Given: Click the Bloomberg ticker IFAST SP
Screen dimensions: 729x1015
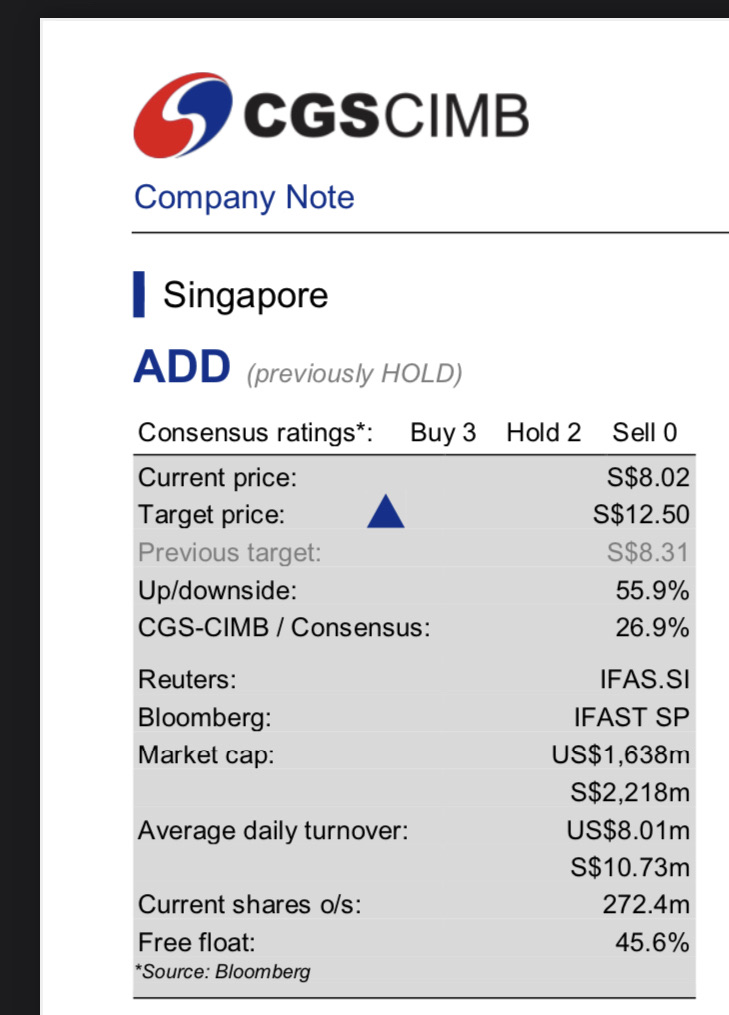Looking at the screenshot, I should pos(632,717).
